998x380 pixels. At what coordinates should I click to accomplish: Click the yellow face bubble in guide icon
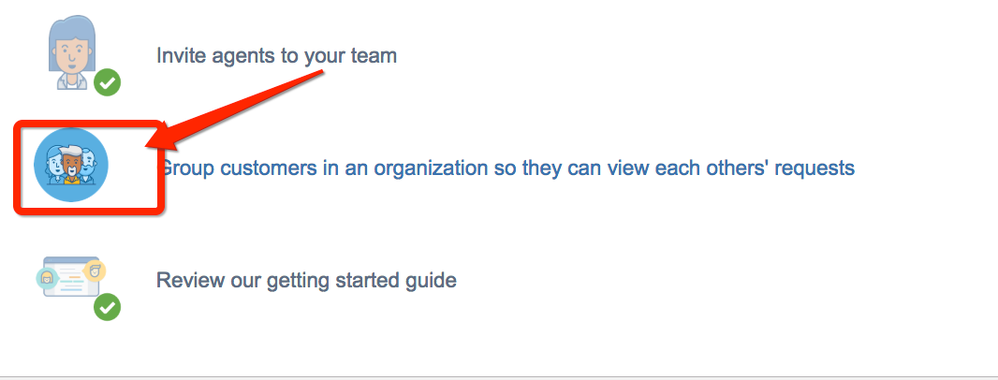pos(95,271)
